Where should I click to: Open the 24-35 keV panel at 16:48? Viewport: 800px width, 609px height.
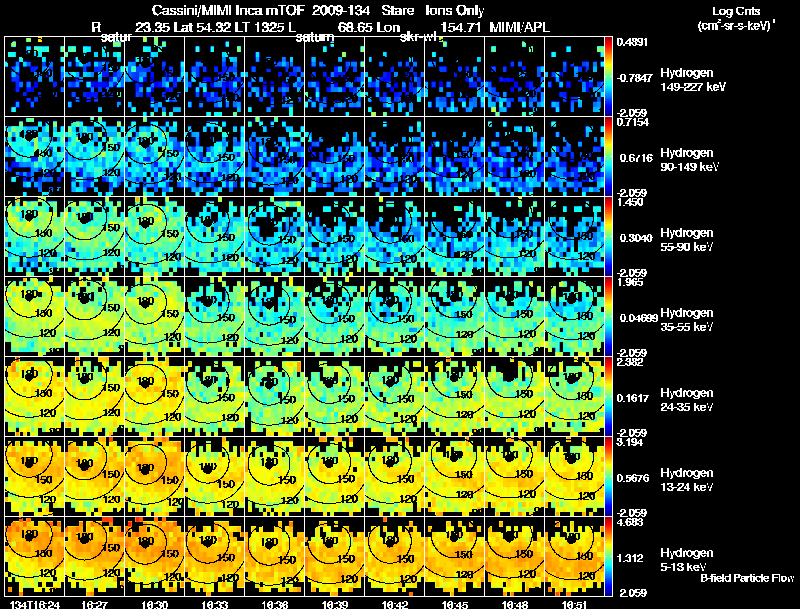click(515, 396)
